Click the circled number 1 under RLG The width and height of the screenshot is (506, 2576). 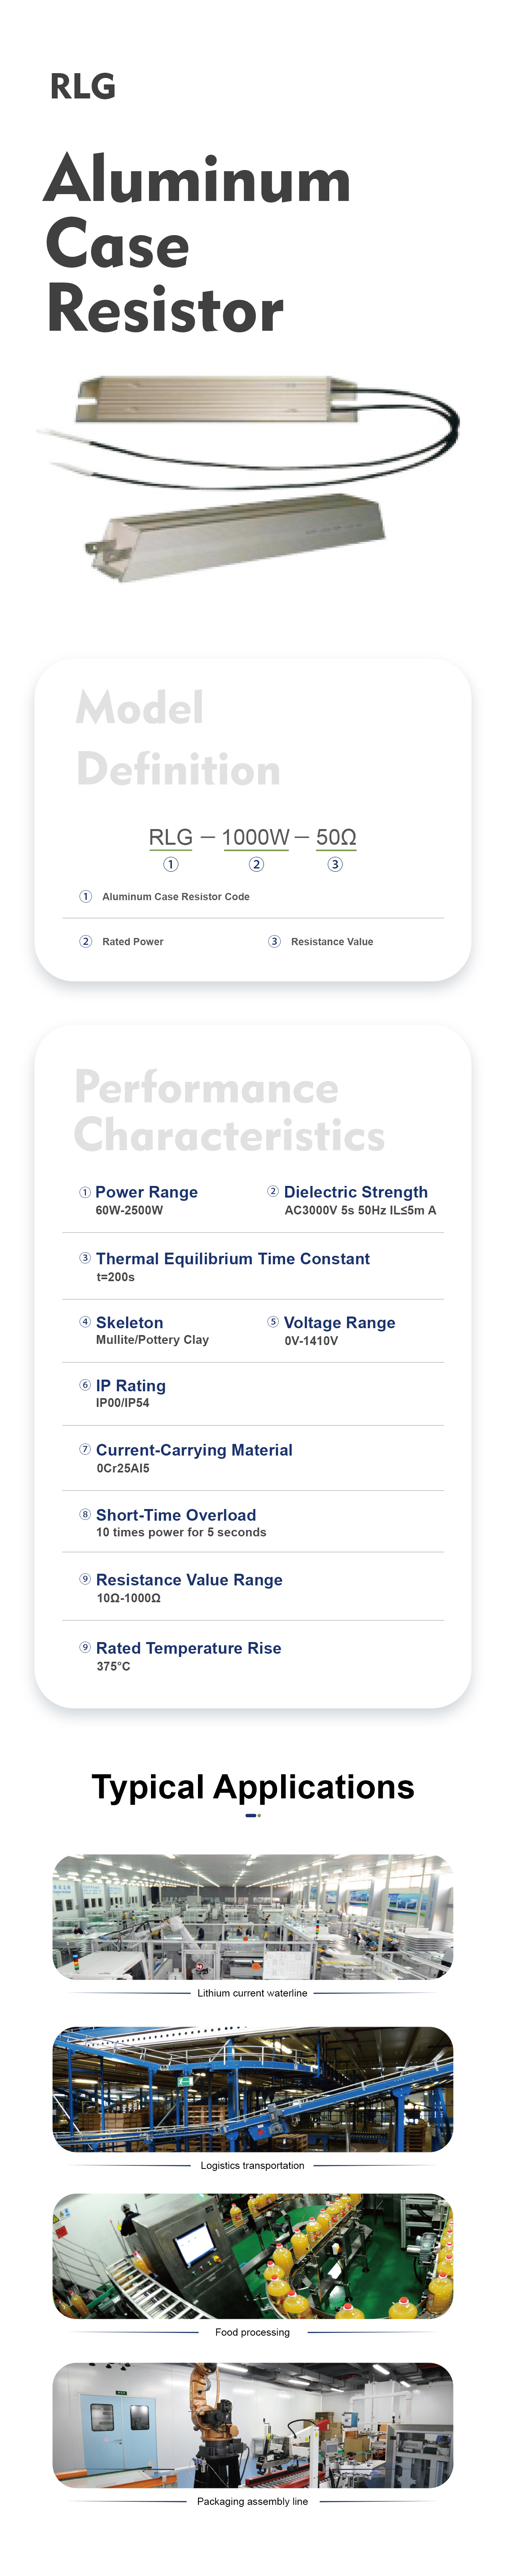171,864
